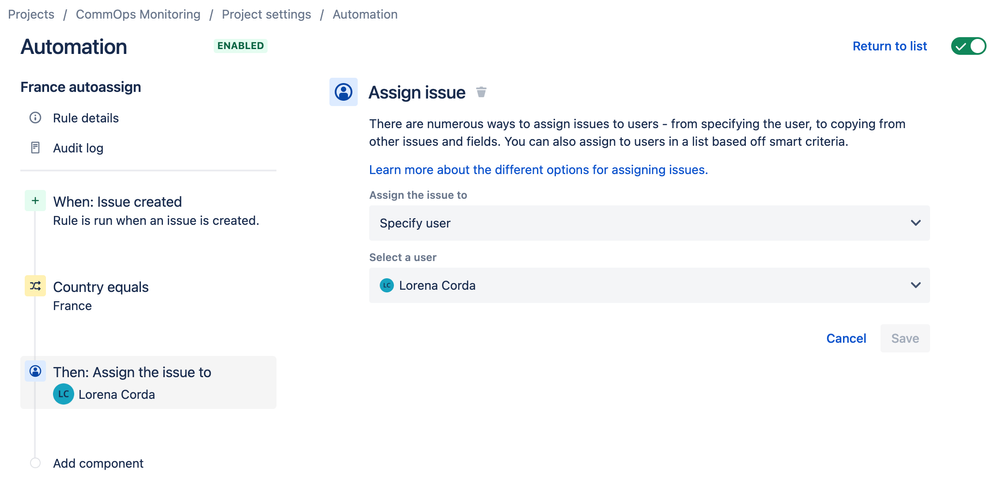Click the LC avatar in Select a user field
The height and width of the screenshot is (500, 998).
(x=386, y=286)
